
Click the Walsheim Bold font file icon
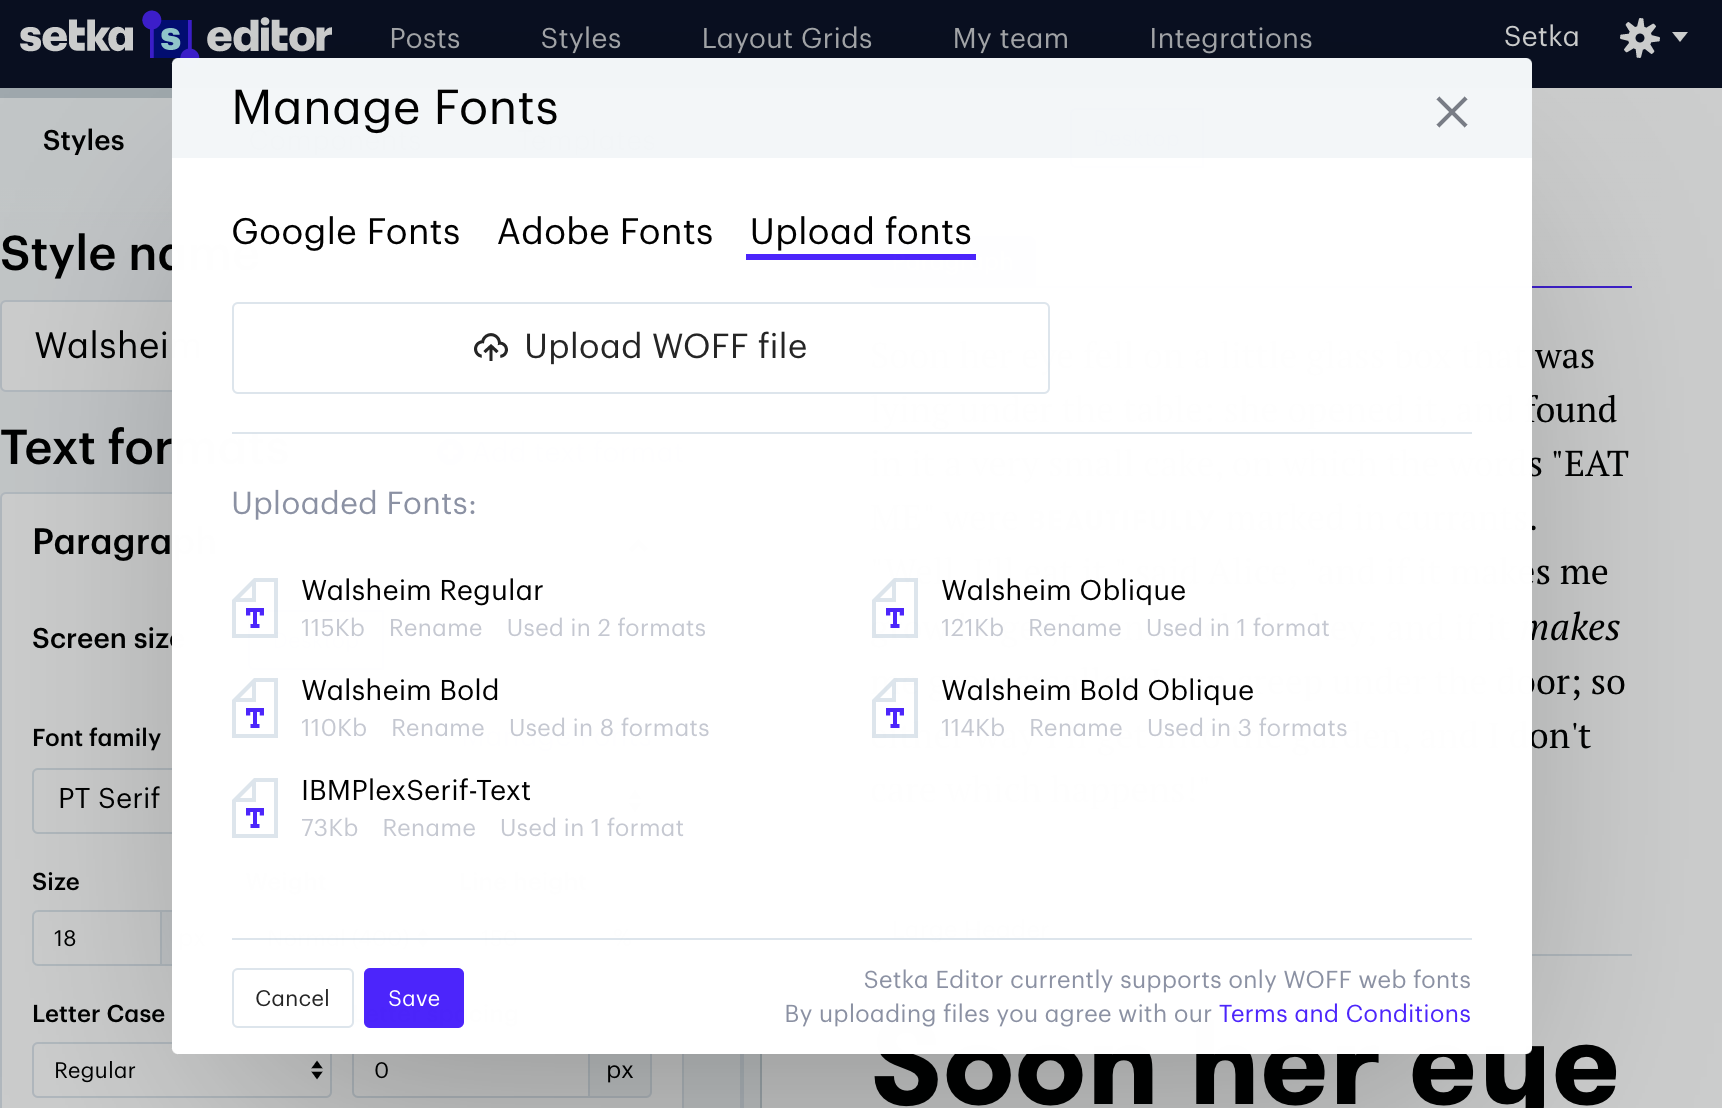click(x=255, y=708)
